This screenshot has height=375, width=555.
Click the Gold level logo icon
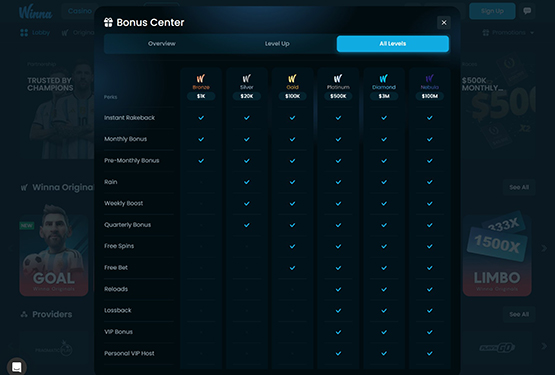[292, 78]
